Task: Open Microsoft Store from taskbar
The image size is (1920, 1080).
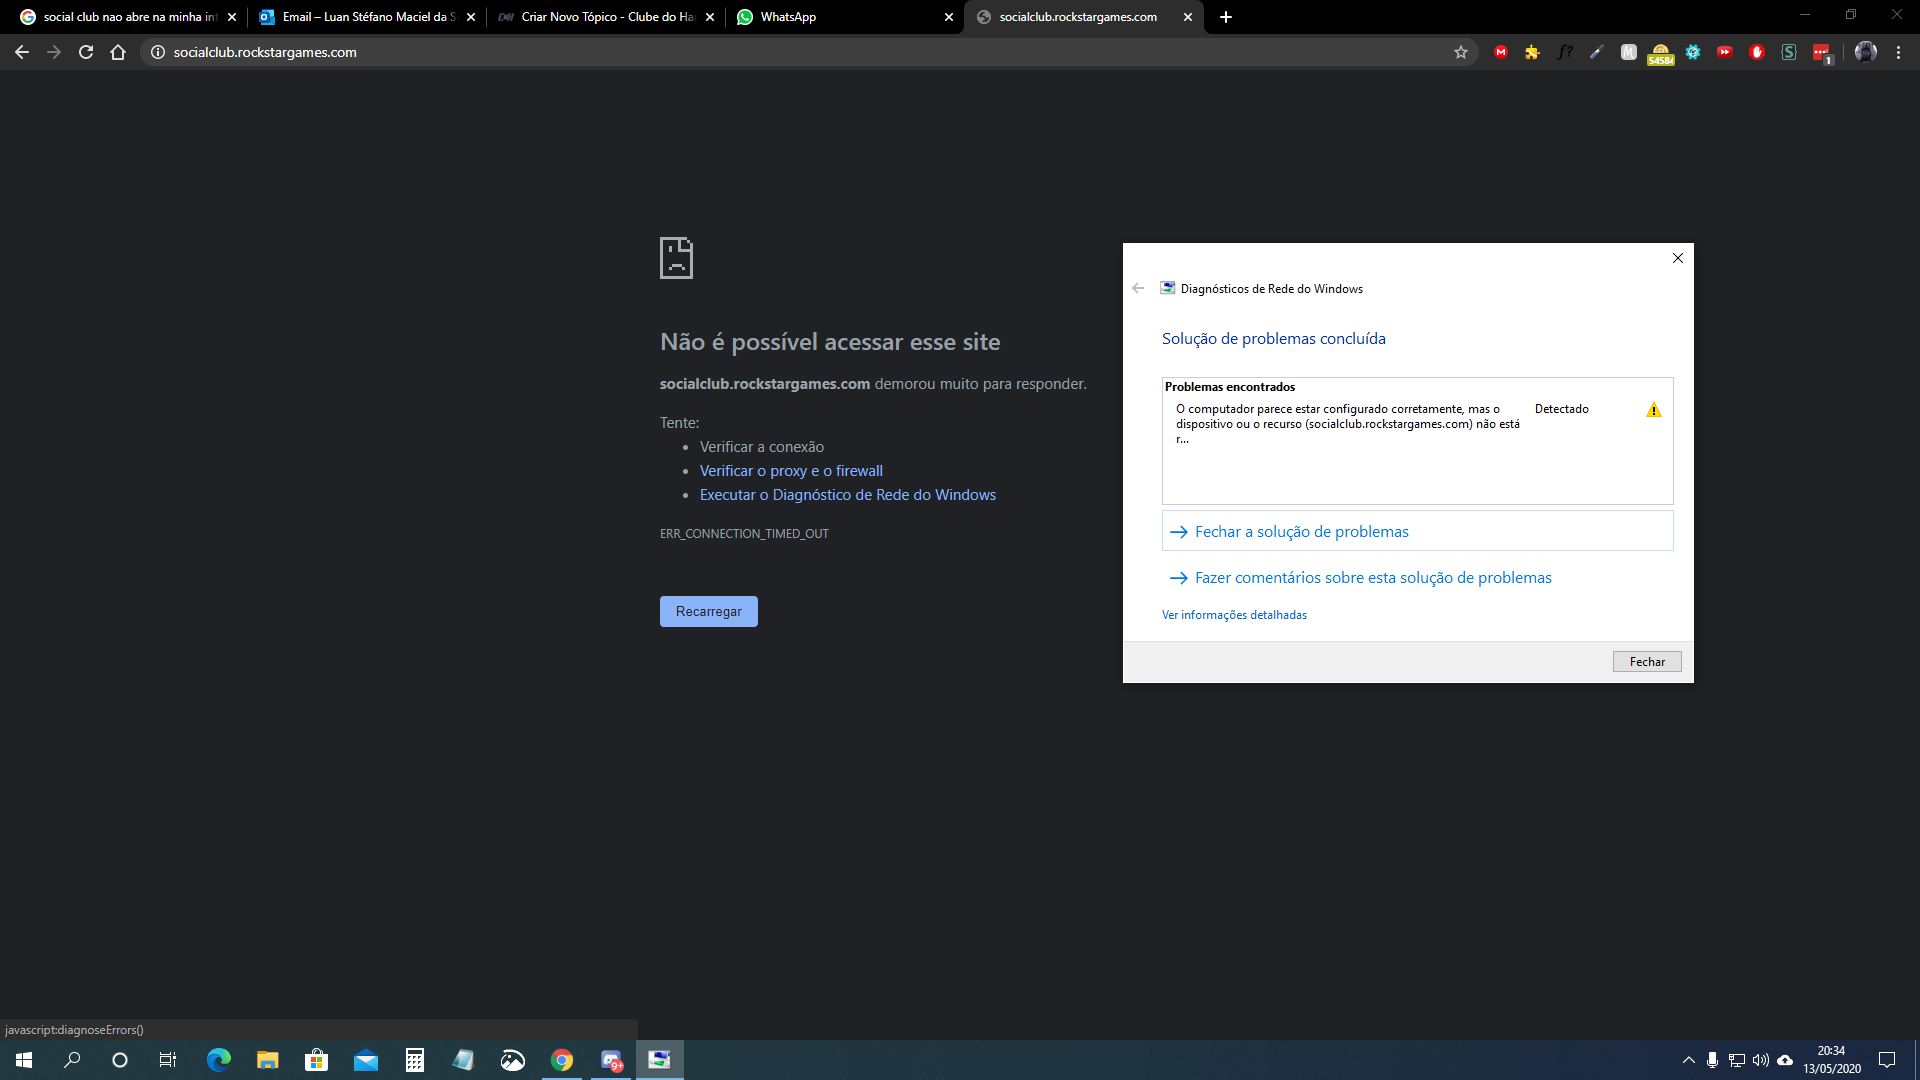Action: click(316, 1060)
